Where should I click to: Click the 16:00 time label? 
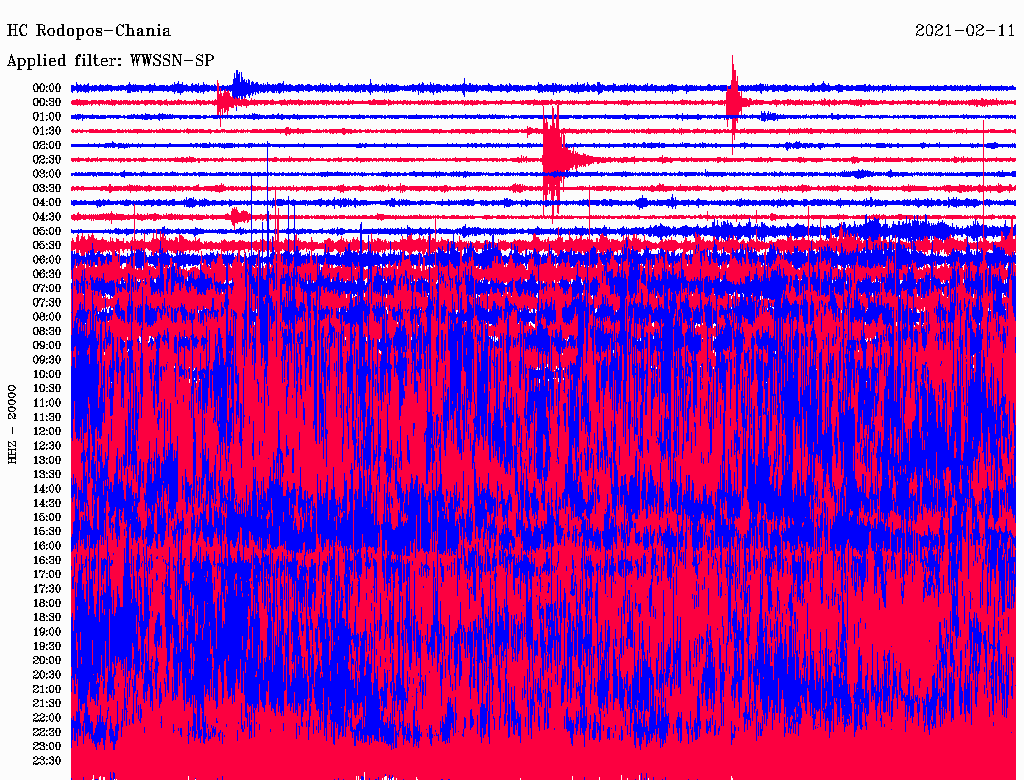(x=47, y=546)
